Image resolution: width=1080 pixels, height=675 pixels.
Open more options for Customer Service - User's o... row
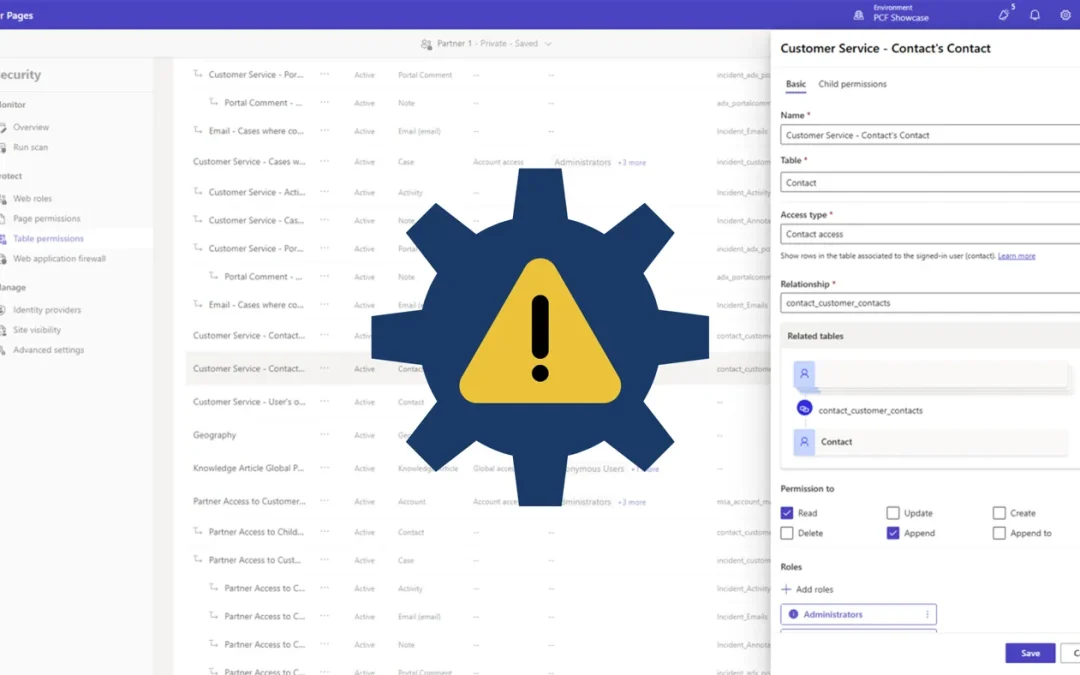[324, 401]
